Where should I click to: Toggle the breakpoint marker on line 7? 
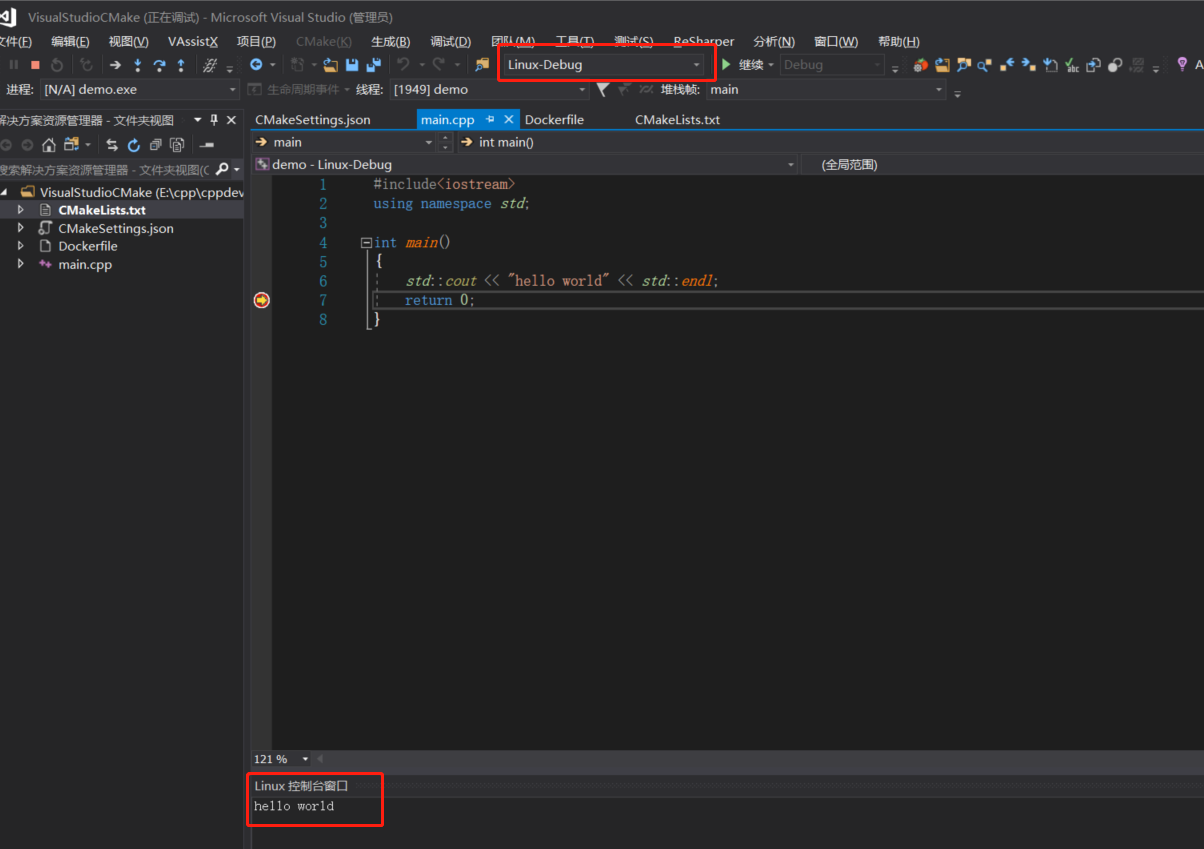[x=261, y=300]
